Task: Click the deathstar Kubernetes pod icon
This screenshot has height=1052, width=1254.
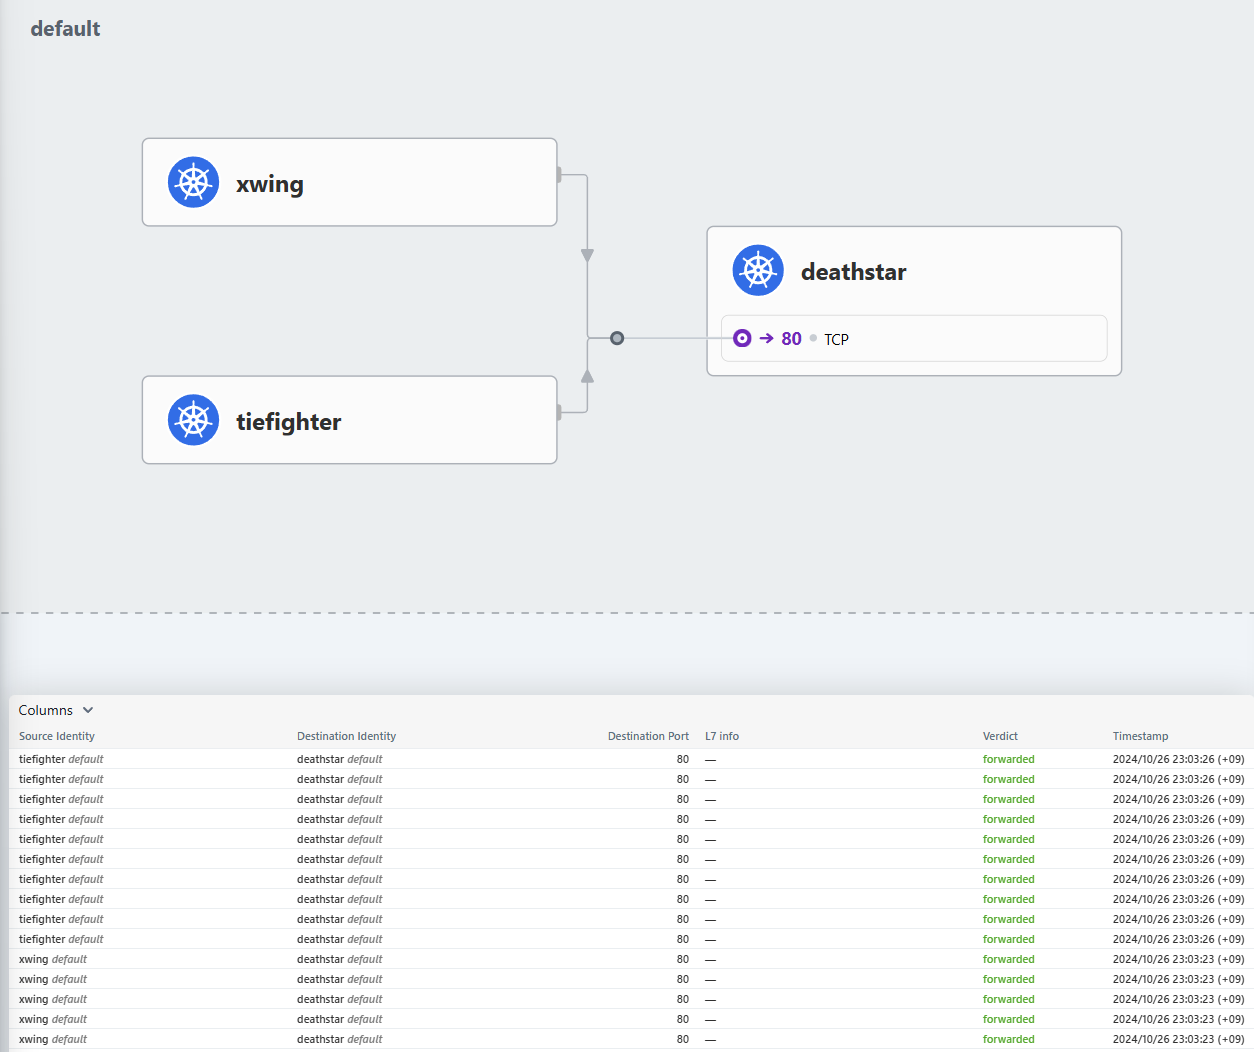Action: coord(758,270)
